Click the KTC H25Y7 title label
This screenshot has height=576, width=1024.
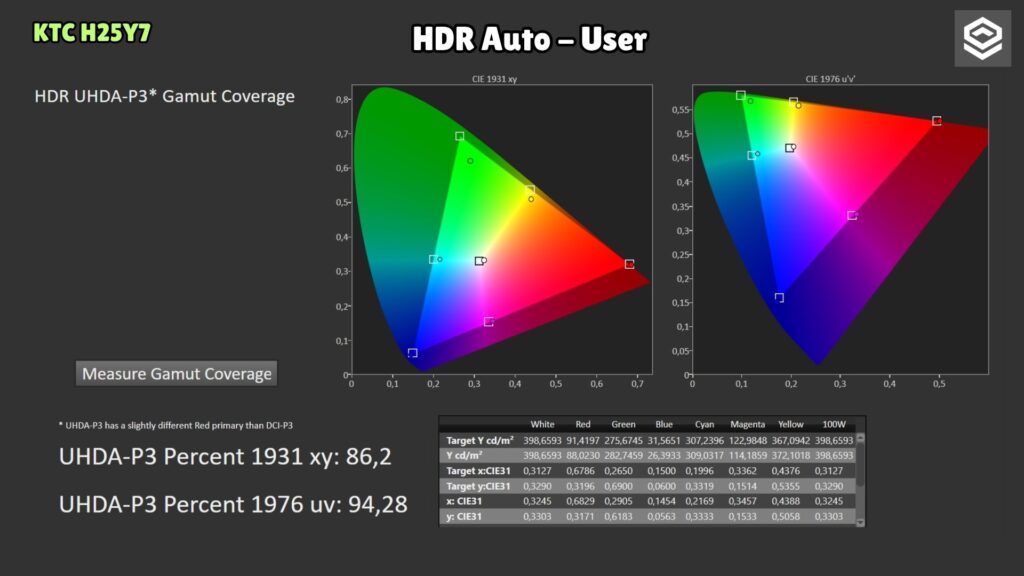click(92, 33)
